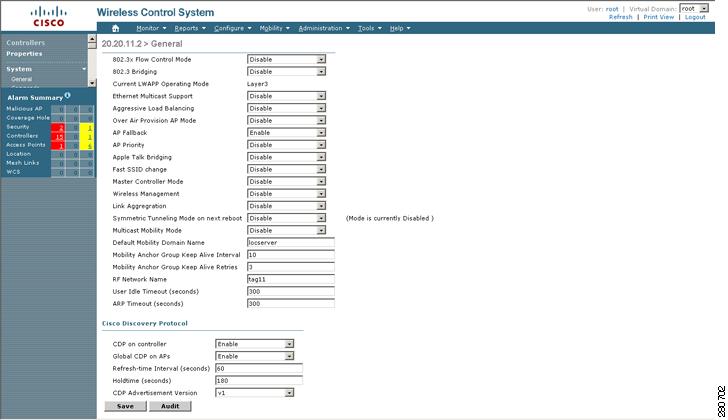The width and height of the screenshot is (728, 420).
Task: Click the yellow Access Points alarm count
Action: click(87, 146)
